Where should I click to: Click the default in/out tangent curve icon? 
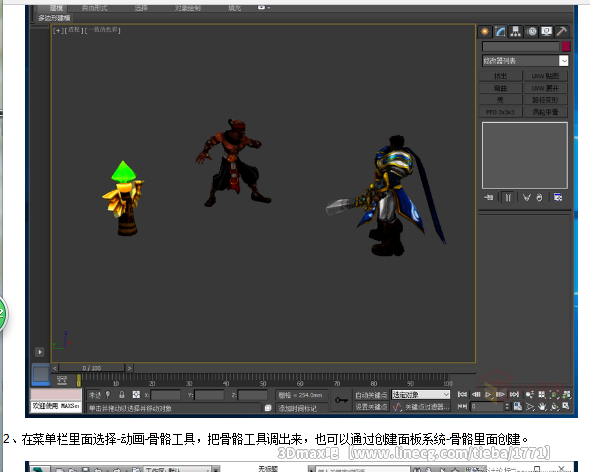(x=397, y=407)
